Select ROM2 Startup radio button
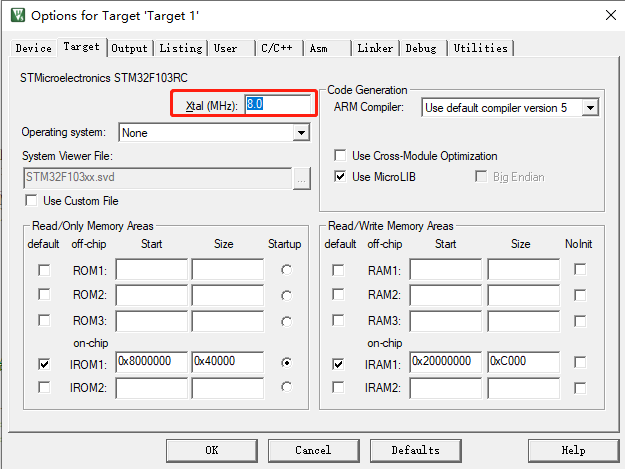The height and width of the screenshot is (469, 625). pyautogui.click(x=286, y=295)
